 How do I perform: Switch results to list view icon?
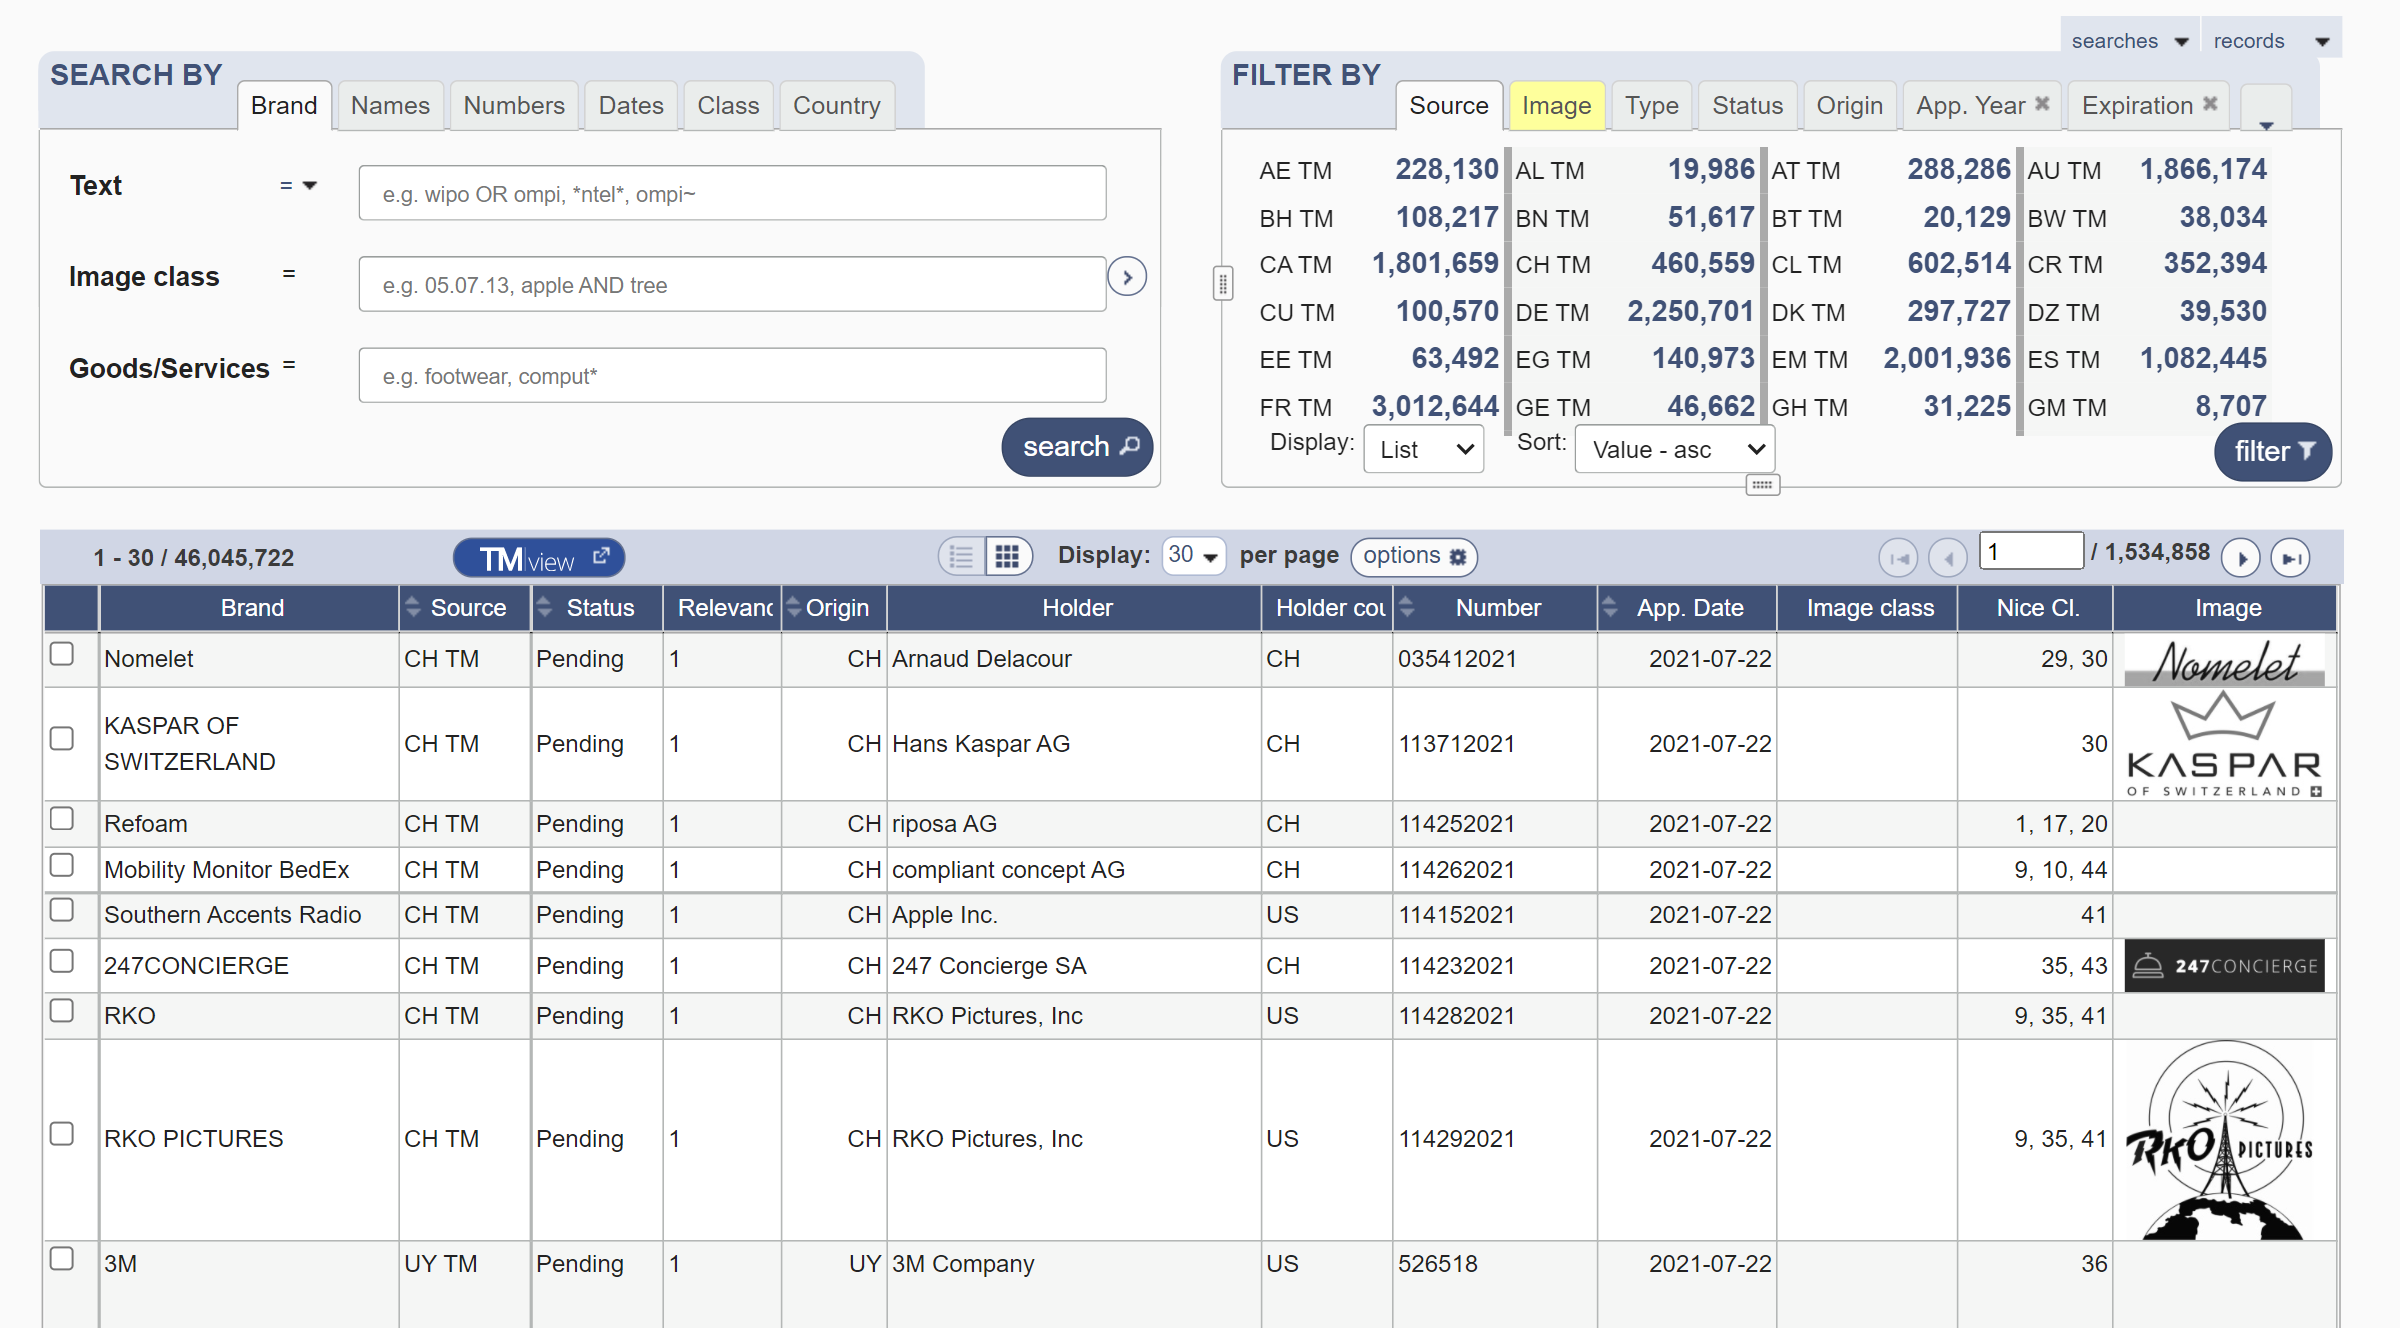[x=961, y=556]
